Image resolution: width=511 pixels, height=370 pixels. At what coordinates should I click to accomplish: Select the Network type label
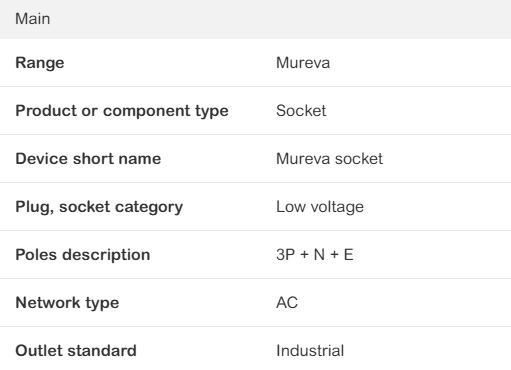[x=67, y=303]
